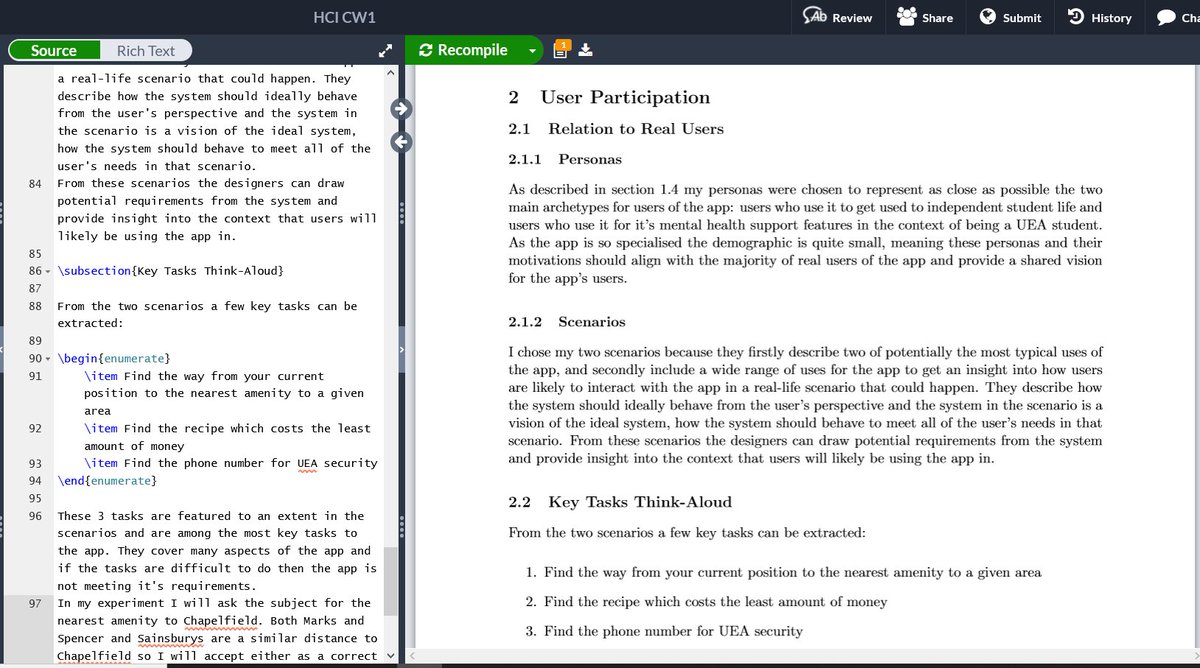Jump from code to PDF location arrow

point(401,109)
